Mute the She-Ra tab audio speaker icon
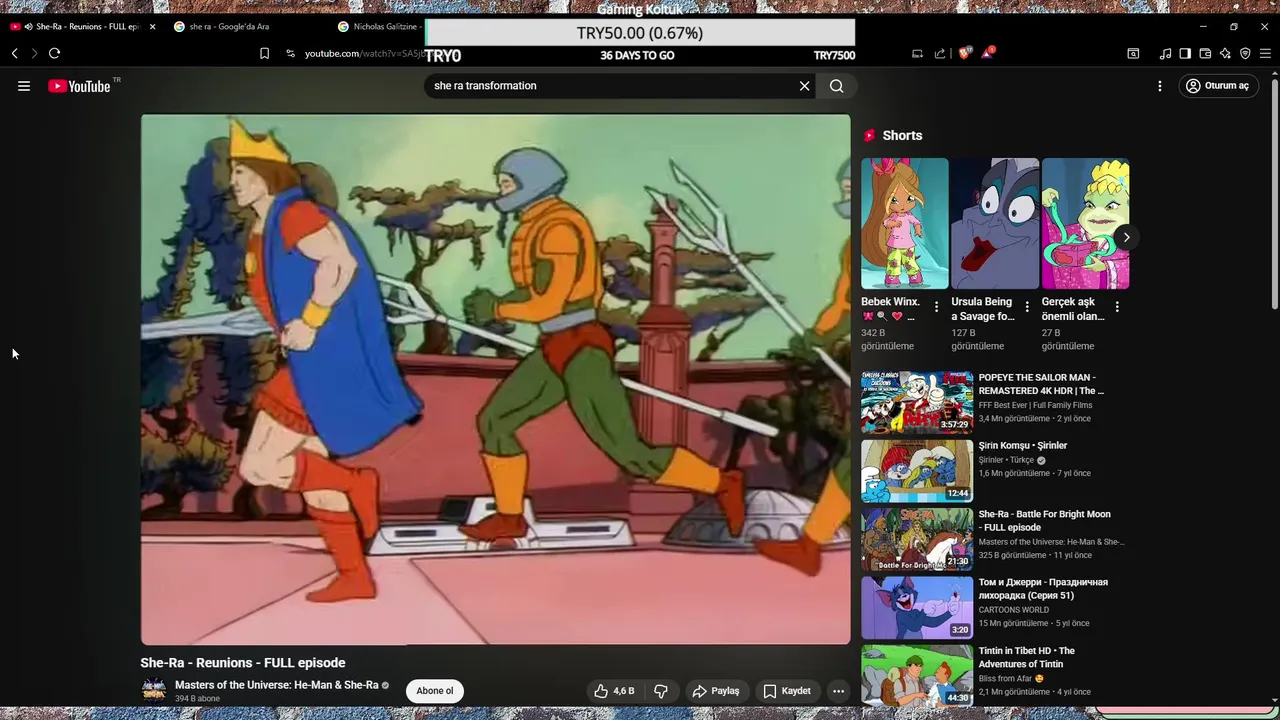This screenshot has width=1280, height=720. [x=27, y=26]
